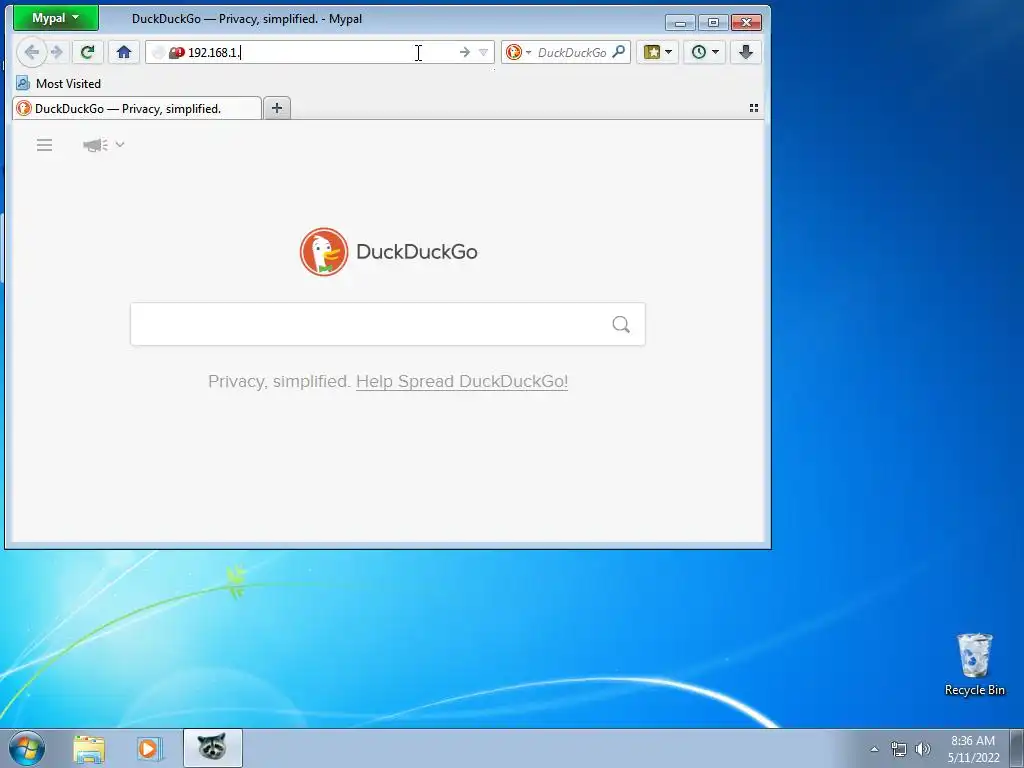Screen dimensions: 1024x768
Task: Click the main DuckDuckGo search box
Action: point(388,324)
